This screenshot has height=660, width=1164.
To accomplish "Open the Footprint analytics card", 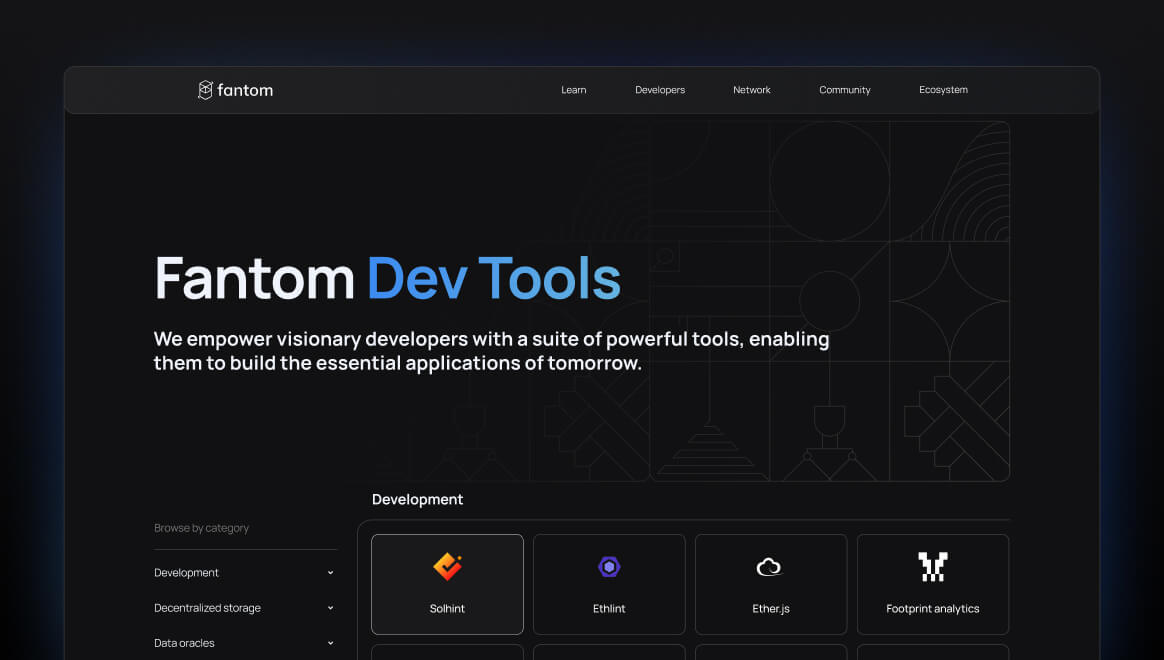I will click(x=932, y=584).
